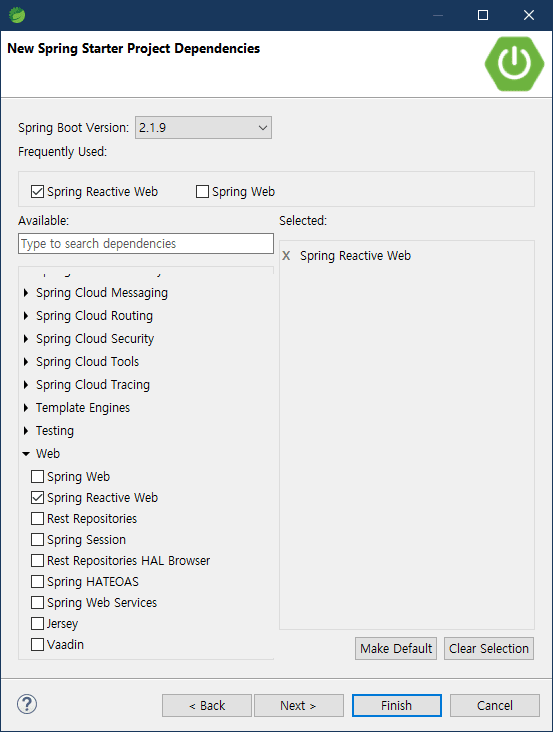Check Spring Web under Frequently Used

pos(202,192)
